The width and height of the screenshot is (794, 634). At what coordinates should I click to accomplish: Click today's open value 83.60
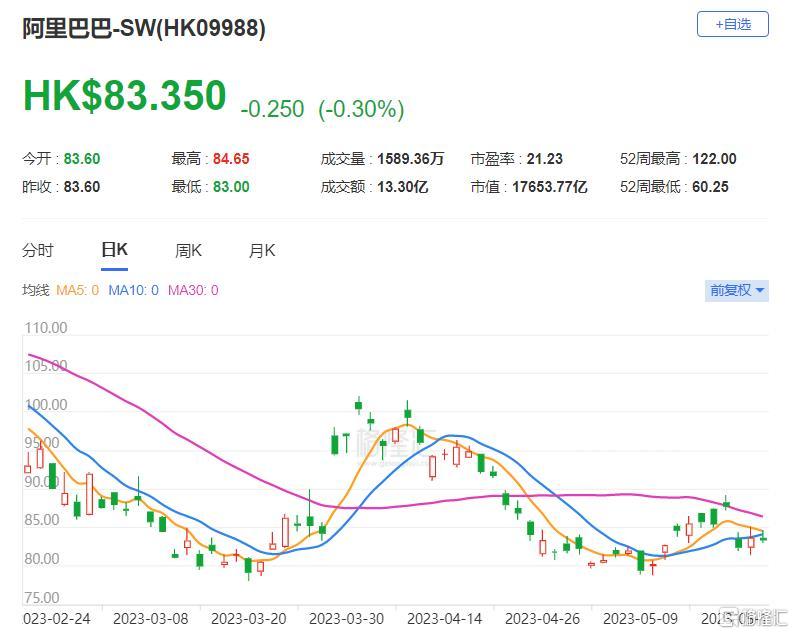point(82,159)
